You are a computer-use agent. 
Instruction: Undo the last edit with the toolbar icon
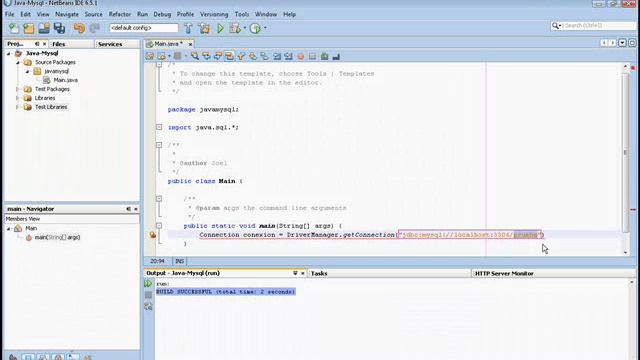coord(79,28)
